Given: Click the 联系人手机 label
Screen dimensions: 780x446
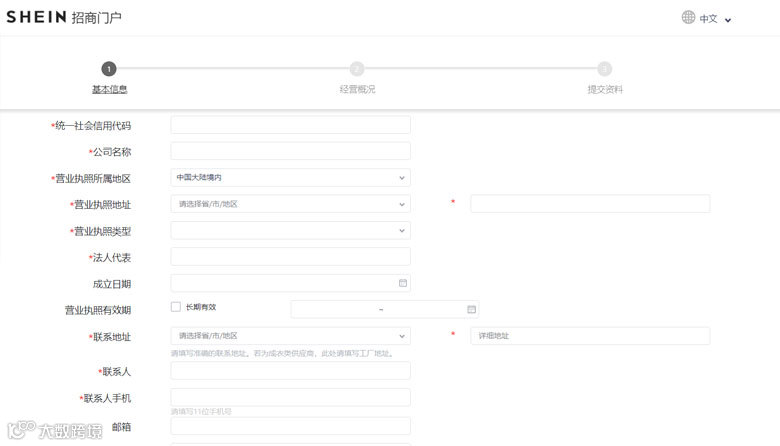Looking at the screenshot, I should click(107, 398).
